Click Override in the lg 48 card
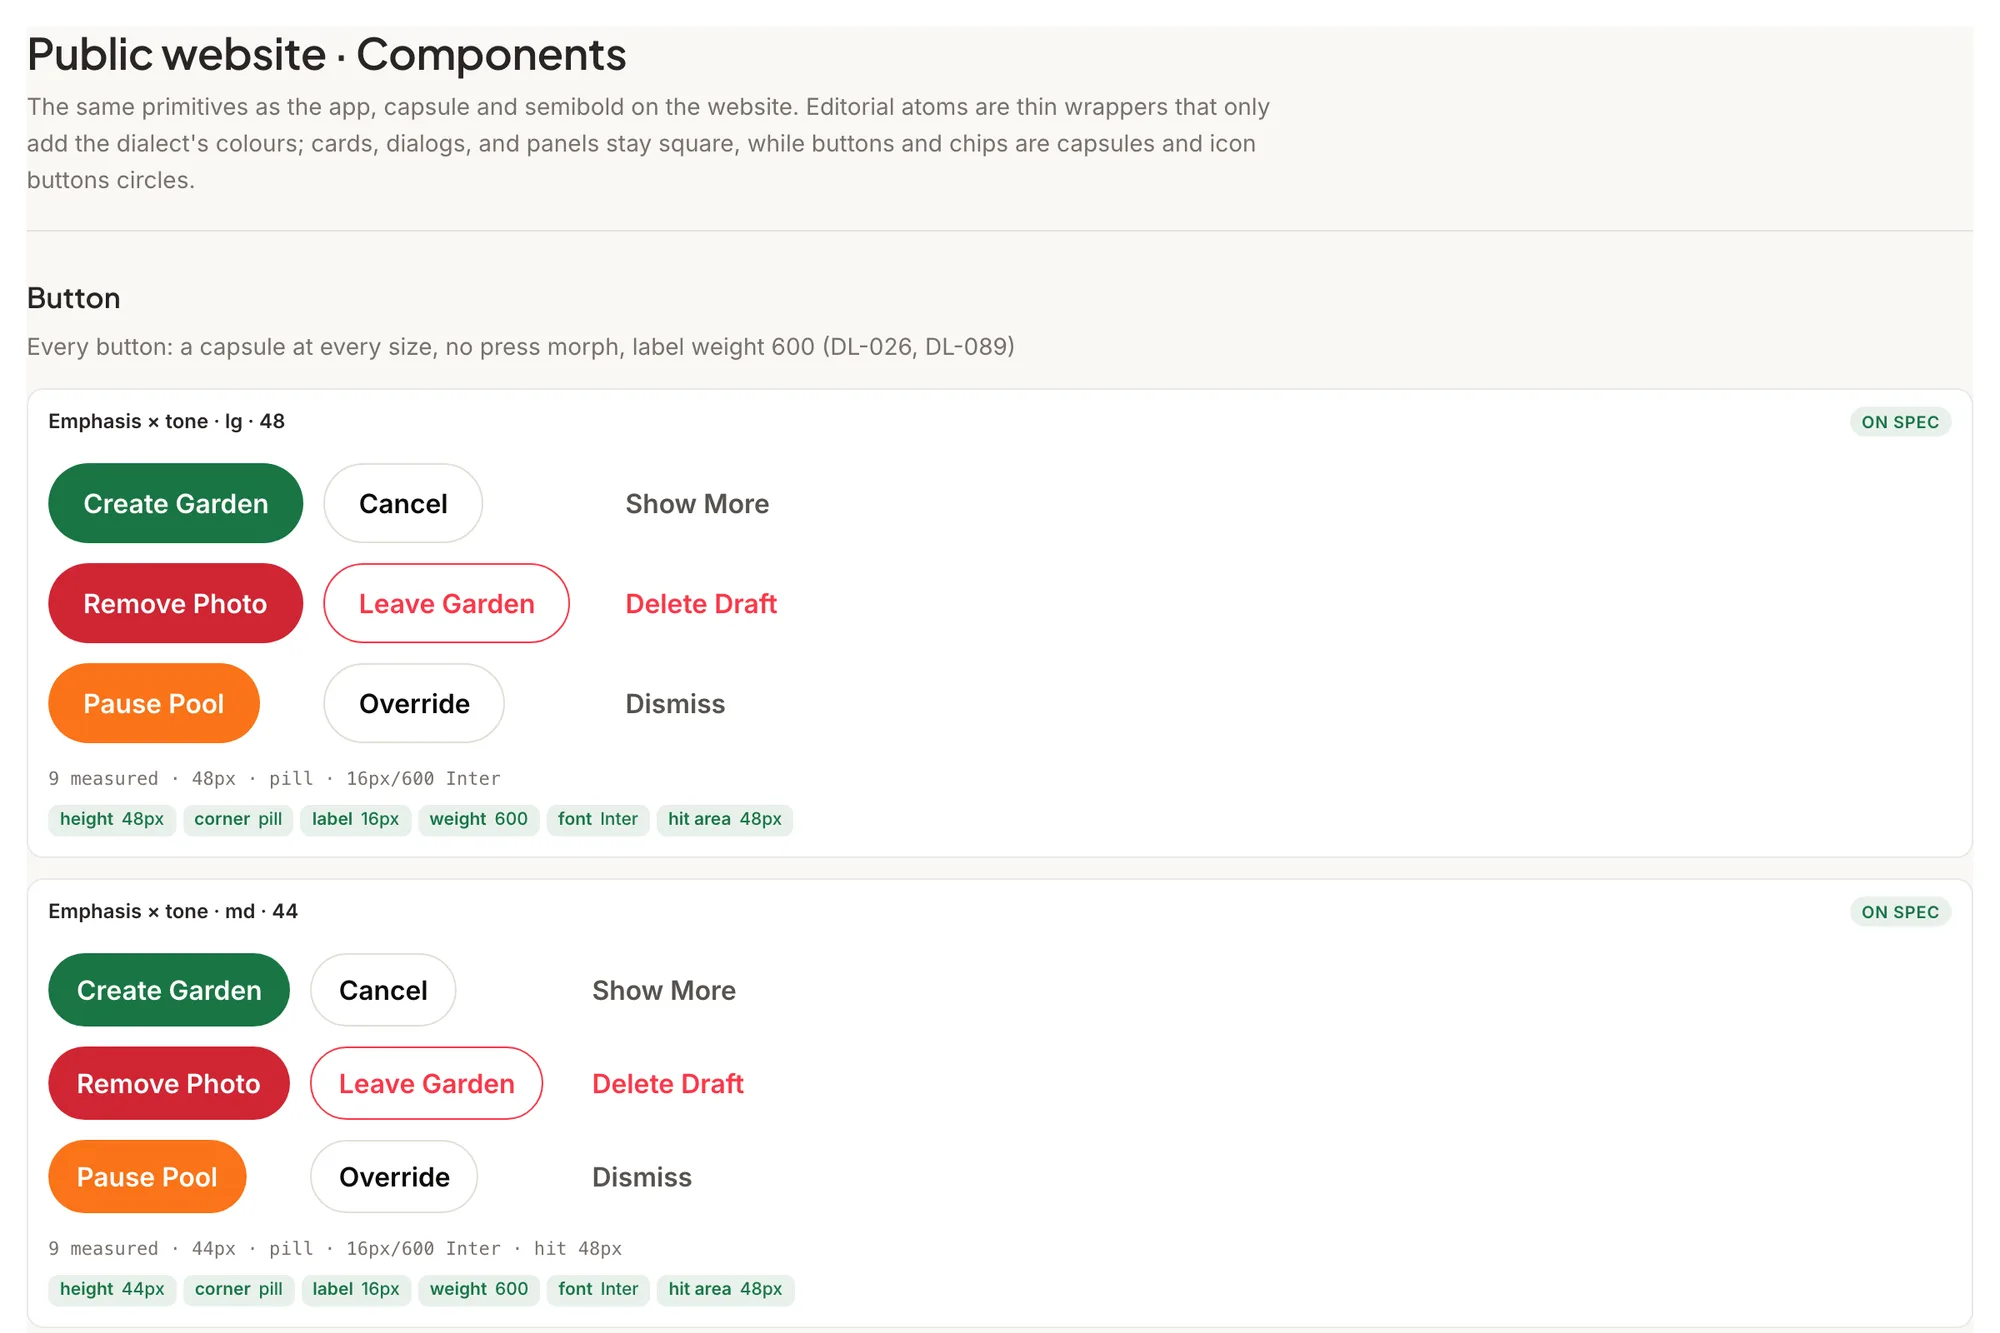The width and height of the screenshot is (2000, 1333). pos(414,703)
